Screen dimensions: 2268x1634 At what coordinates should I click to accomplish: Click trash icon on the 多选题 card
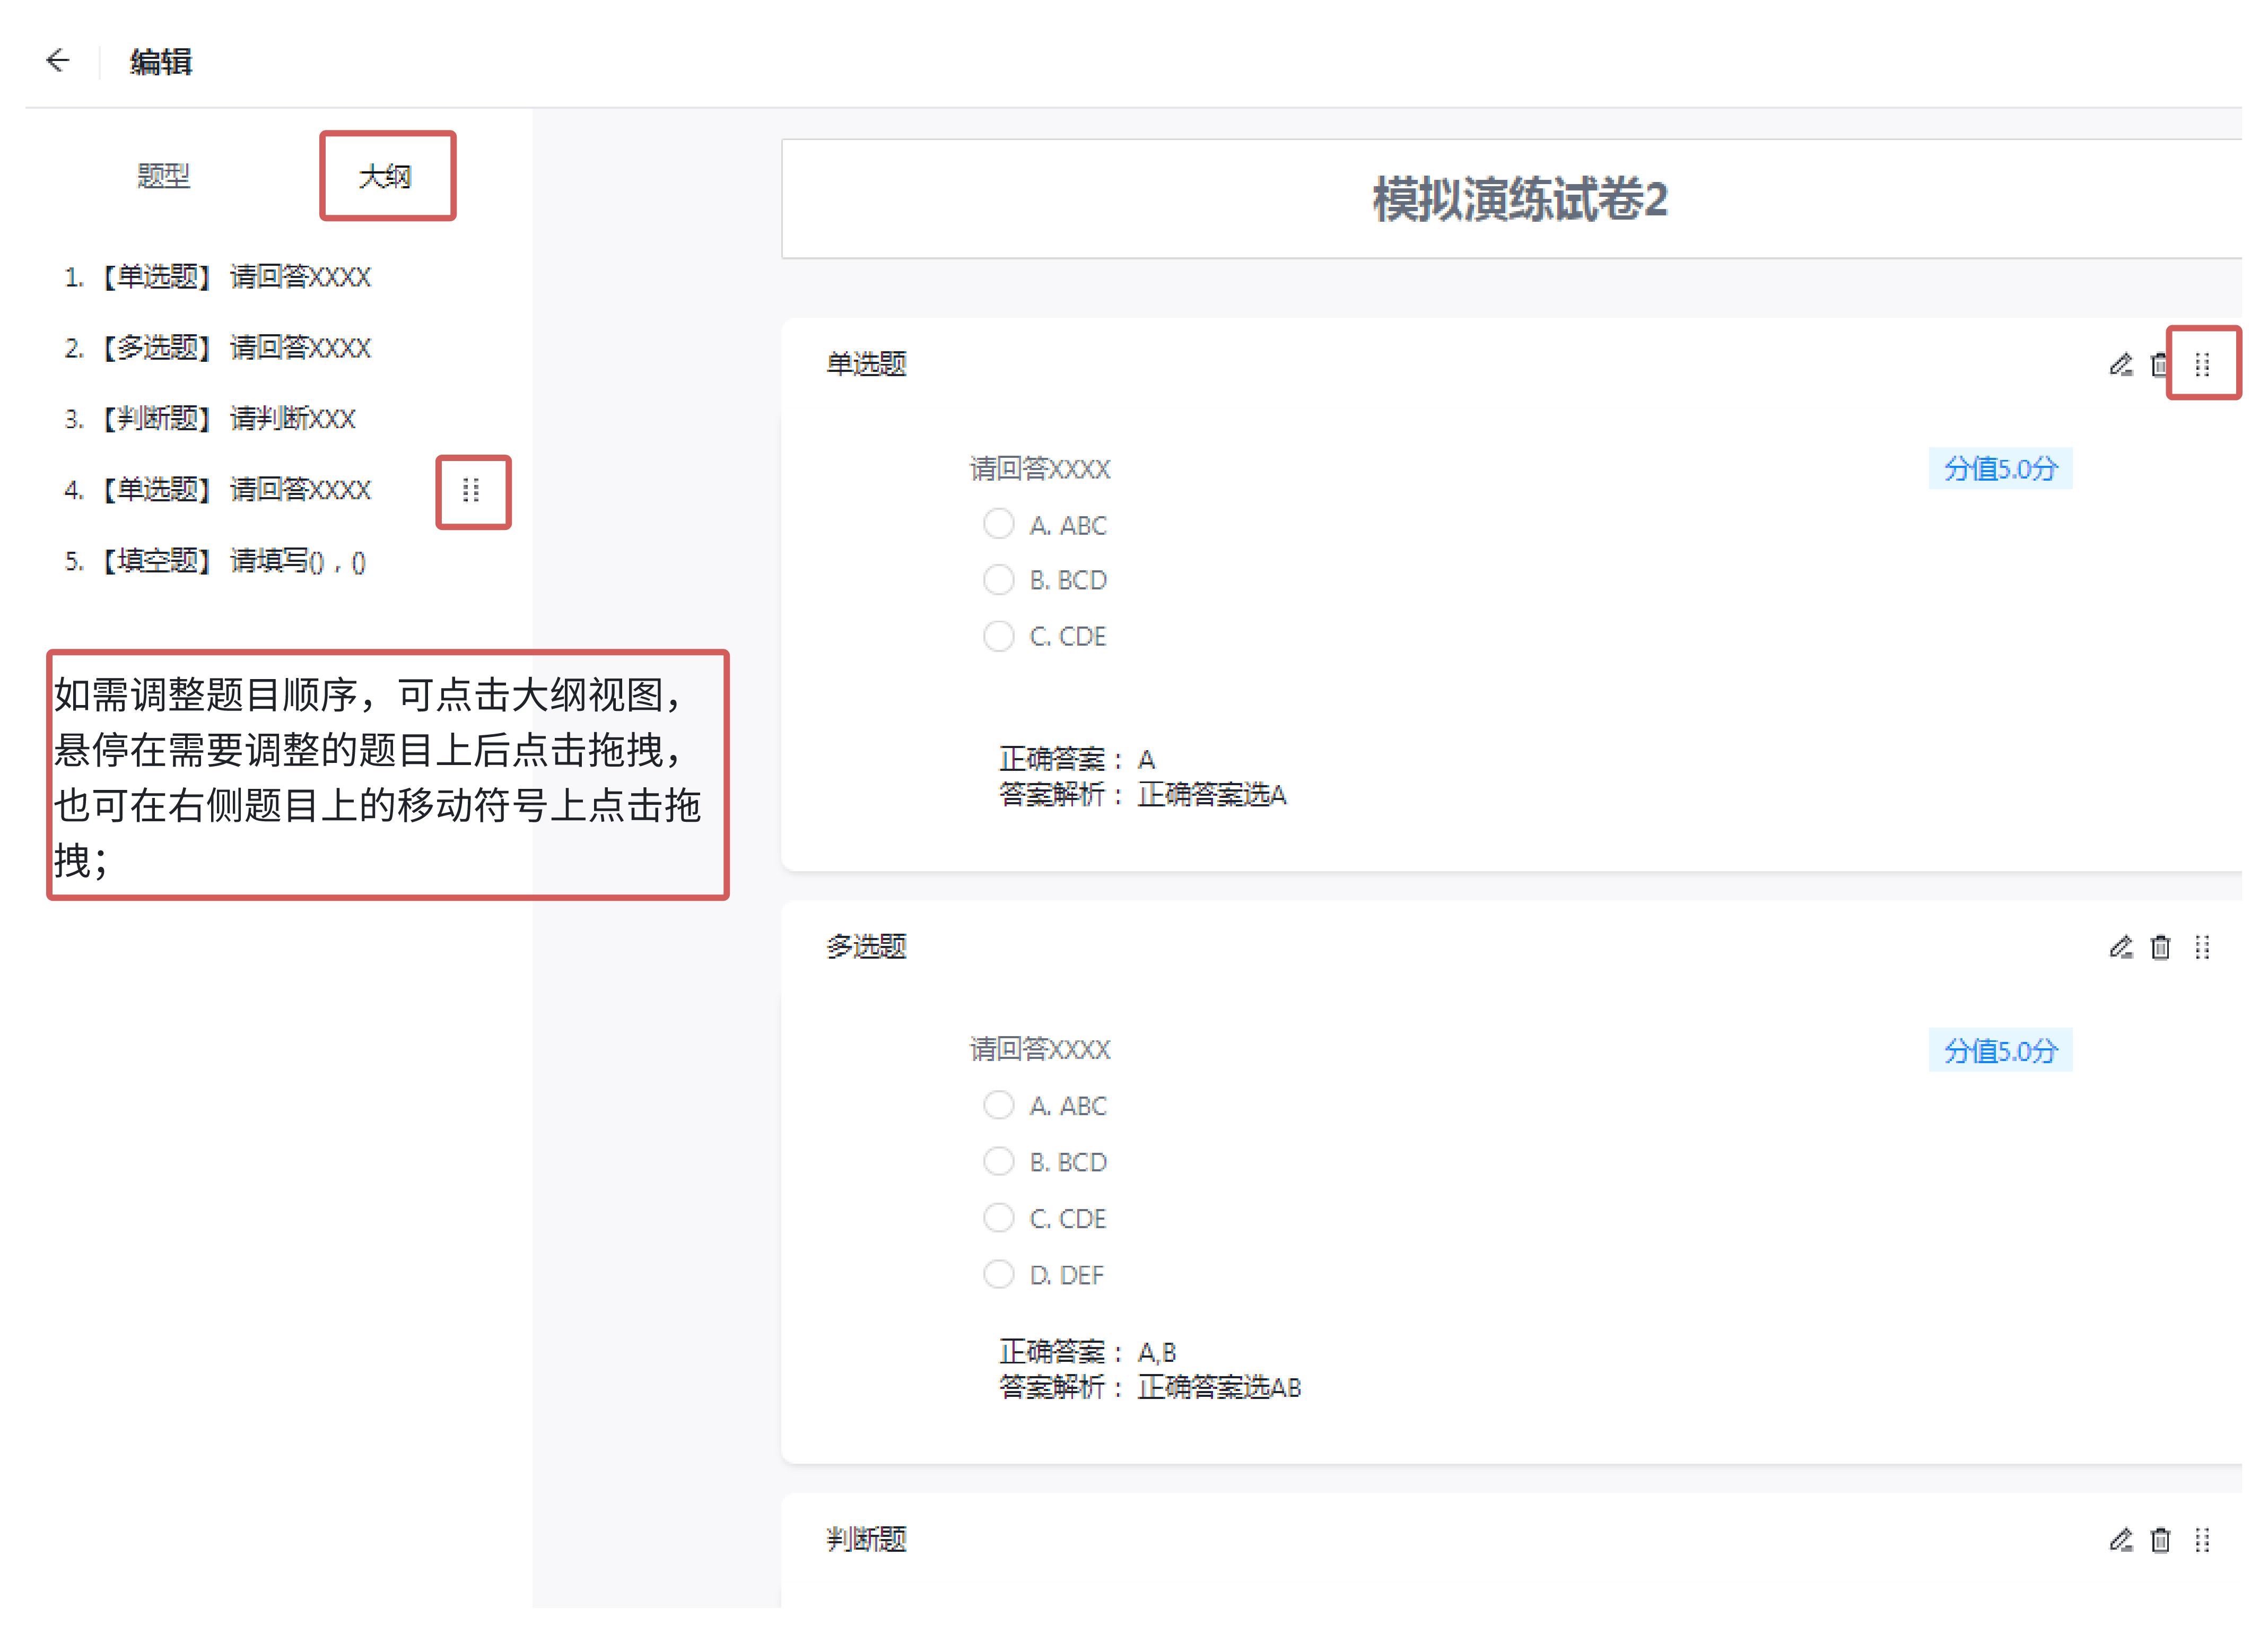[2160, 947]
